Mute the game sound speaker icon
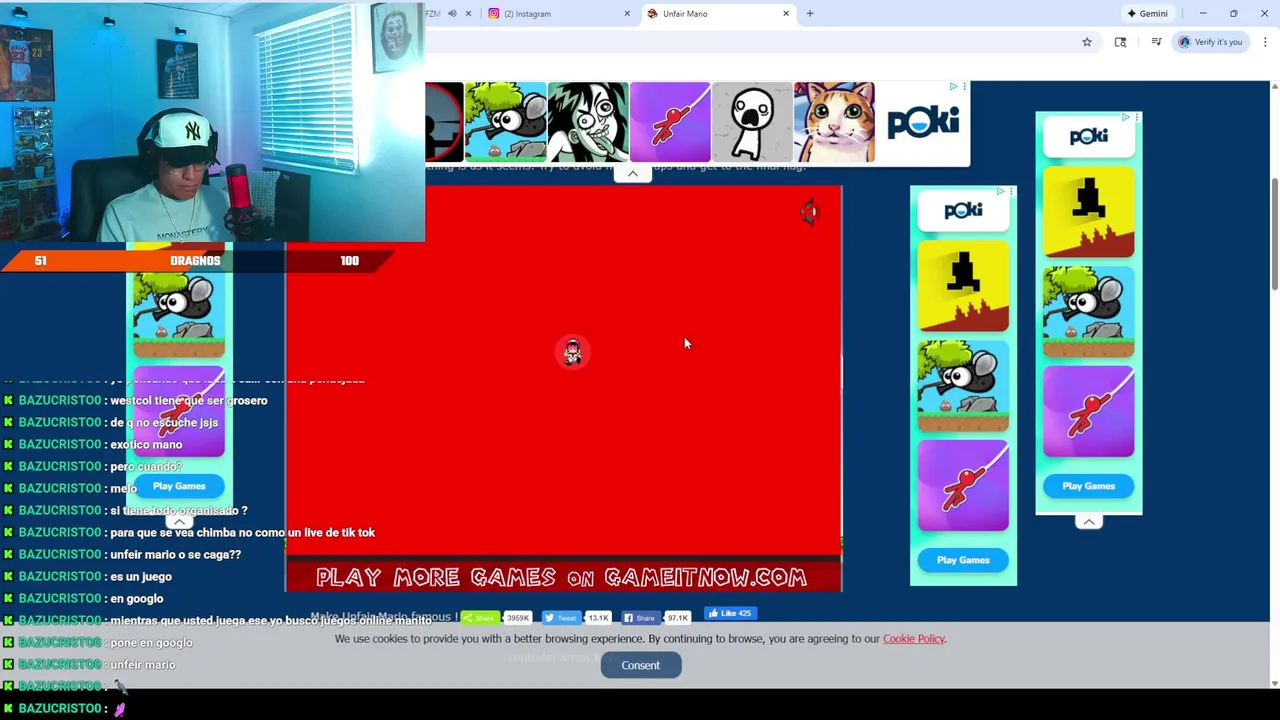1280x720 pixels. pos(809,211)
